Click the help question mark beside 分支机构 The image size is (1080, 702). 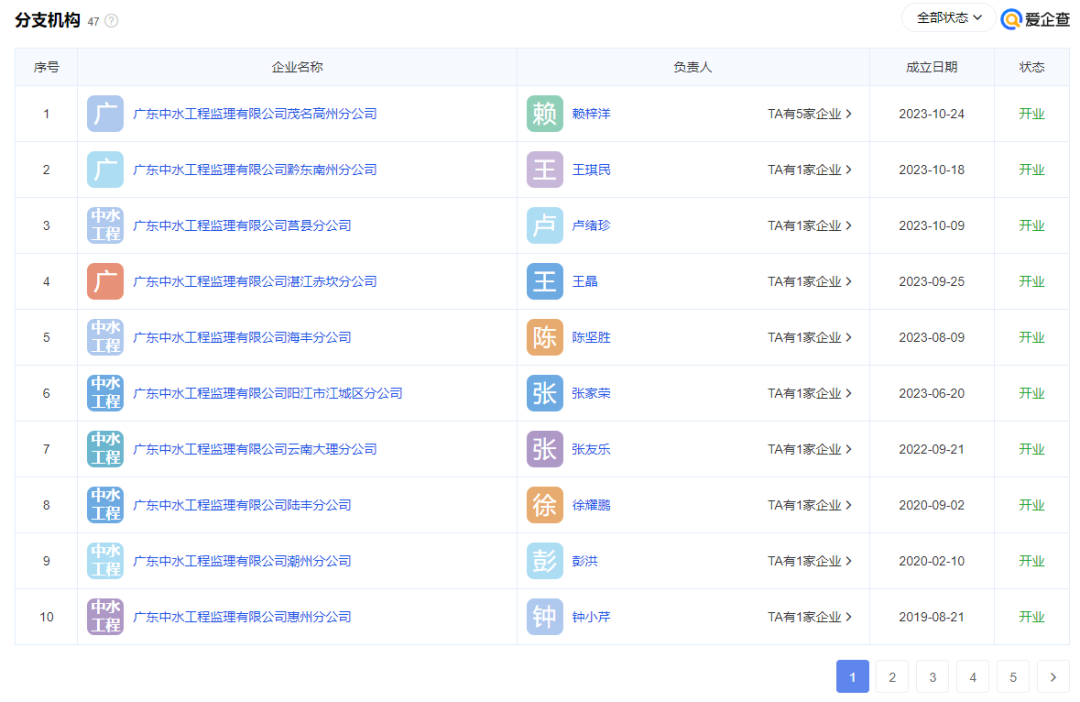(x=111, y=21)
